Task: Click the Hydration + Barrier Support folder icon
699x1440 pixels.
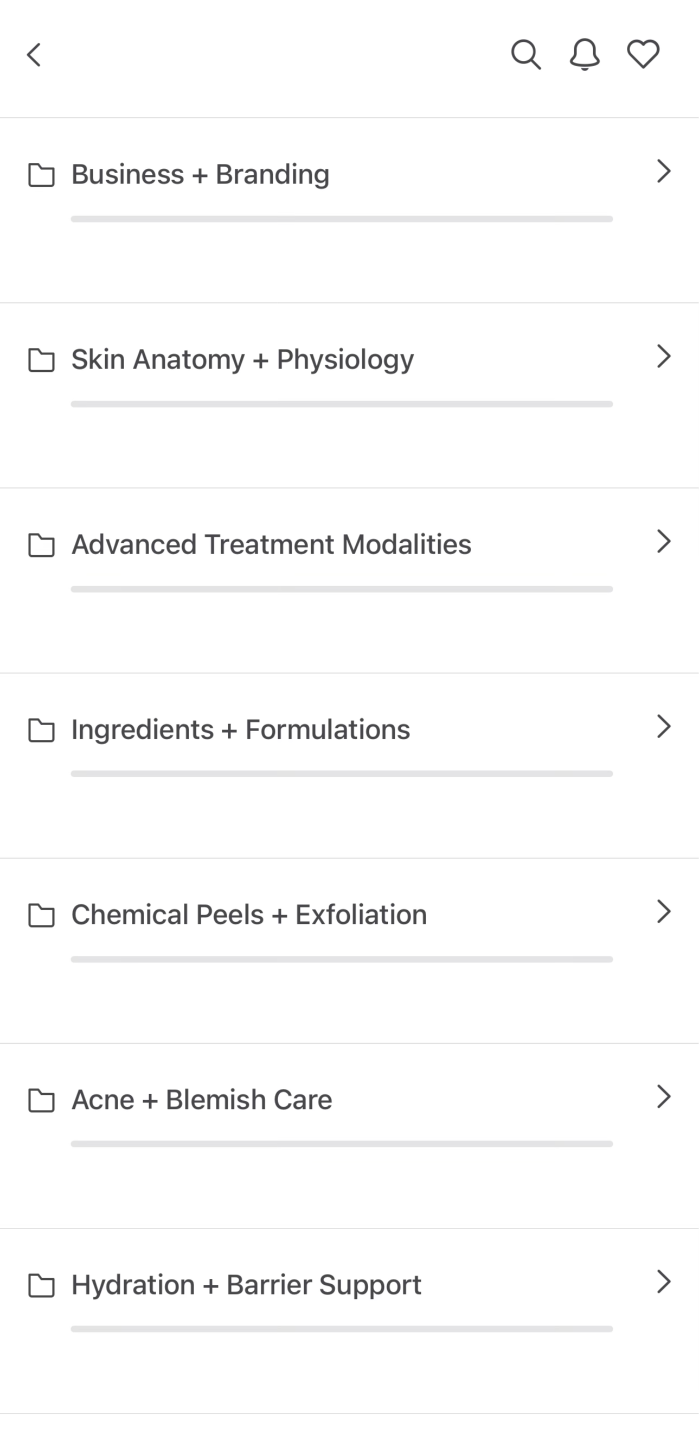Action: [x=41, y=1285]
